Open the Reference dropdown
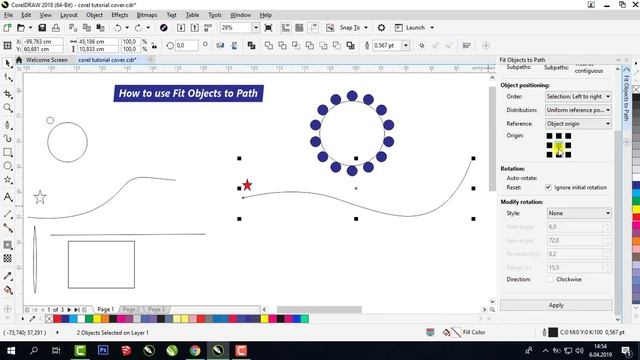Image resolution: width=640 pixels, height=360 pixels. point(578,124)
